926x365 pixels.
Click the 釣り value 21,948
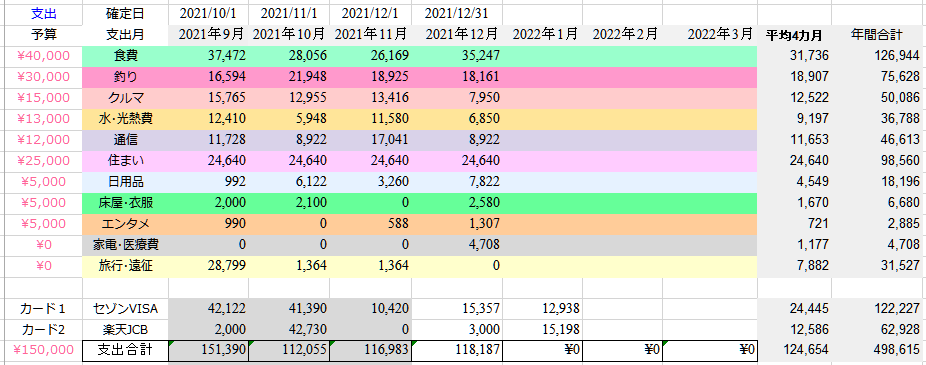[289, 77]
